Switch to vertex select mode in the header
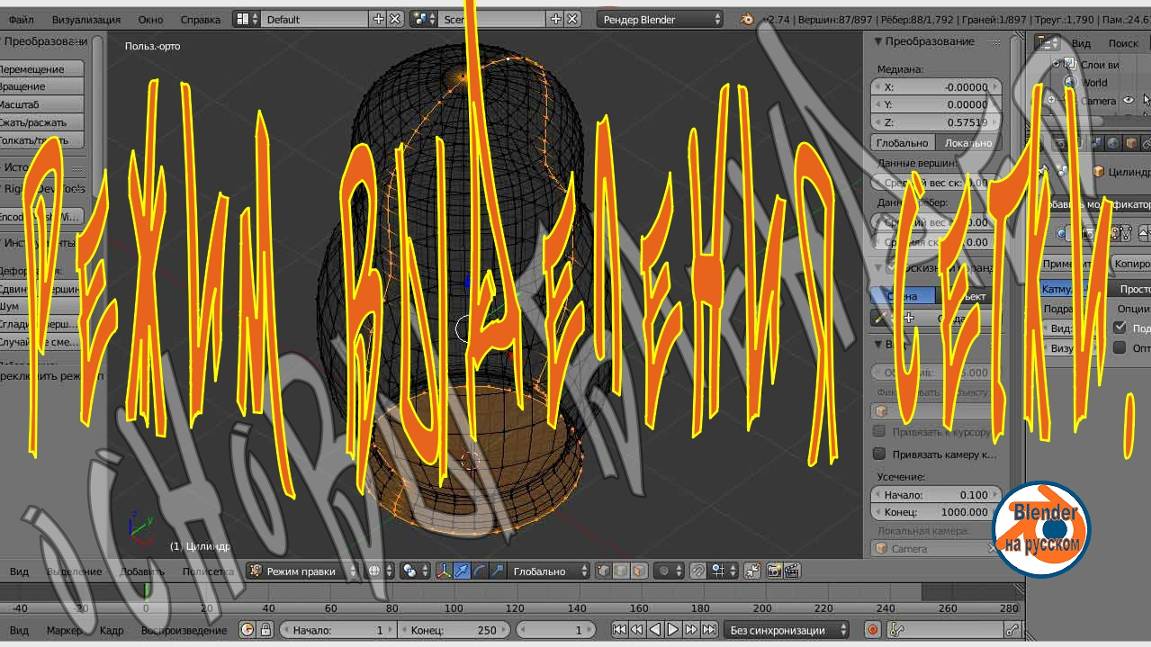Image resolution: width=1151 pixels, height=647 pixels. point(602,570)
